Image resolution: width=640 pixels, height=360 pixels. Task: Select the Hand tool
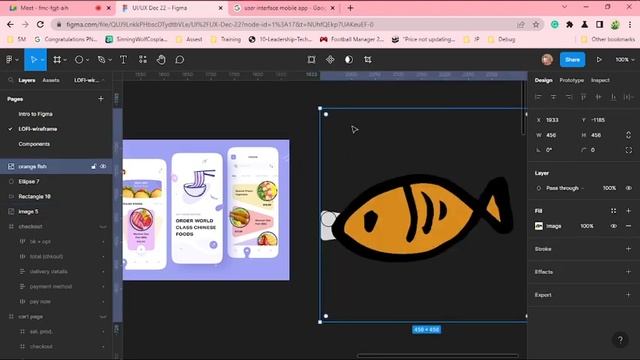pos(161,60)
